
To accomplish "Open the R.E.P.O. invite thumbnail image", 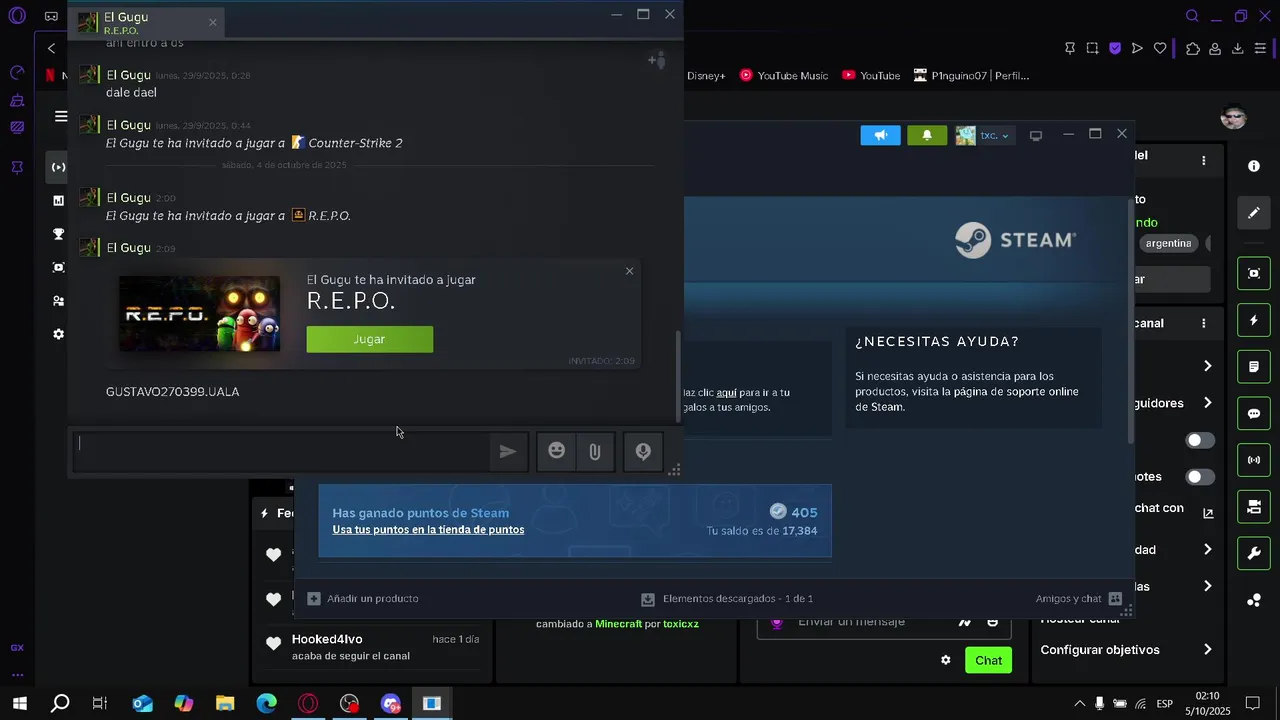I will (200, 314).
